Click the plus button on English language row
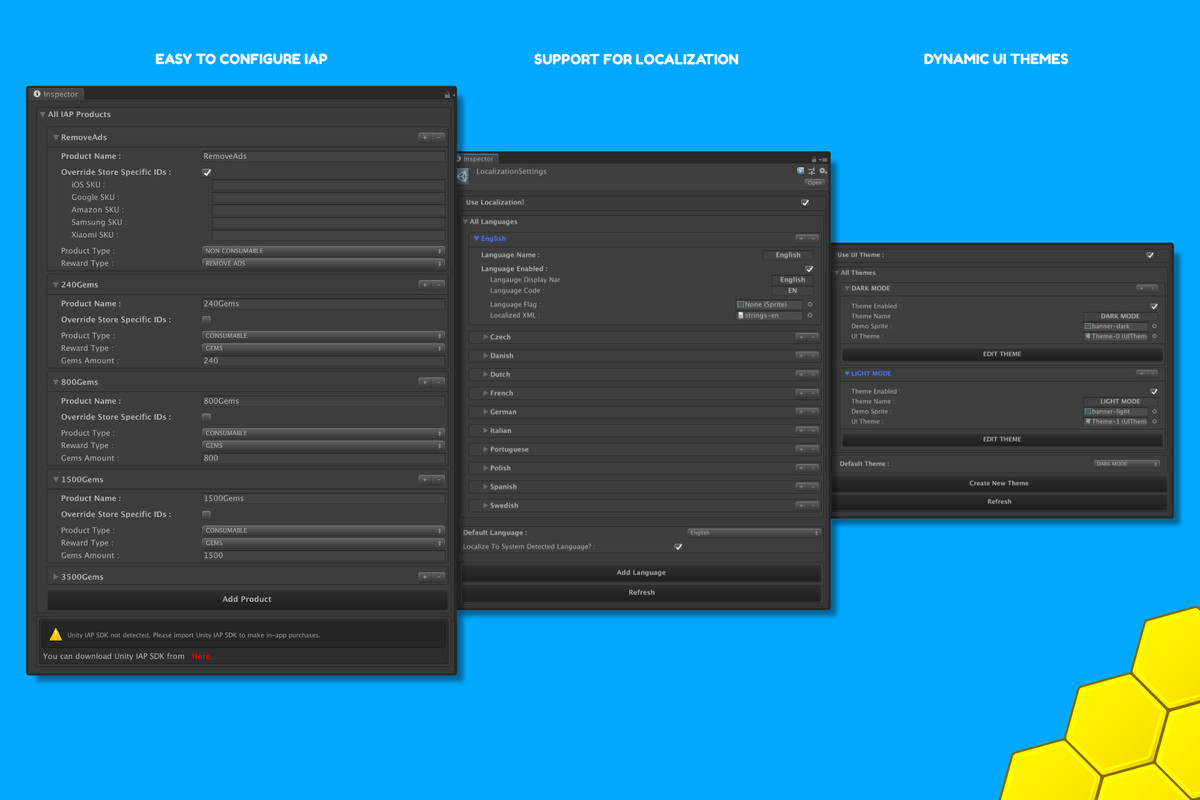This screenshot has height=800, width=1200. [802, 239]
